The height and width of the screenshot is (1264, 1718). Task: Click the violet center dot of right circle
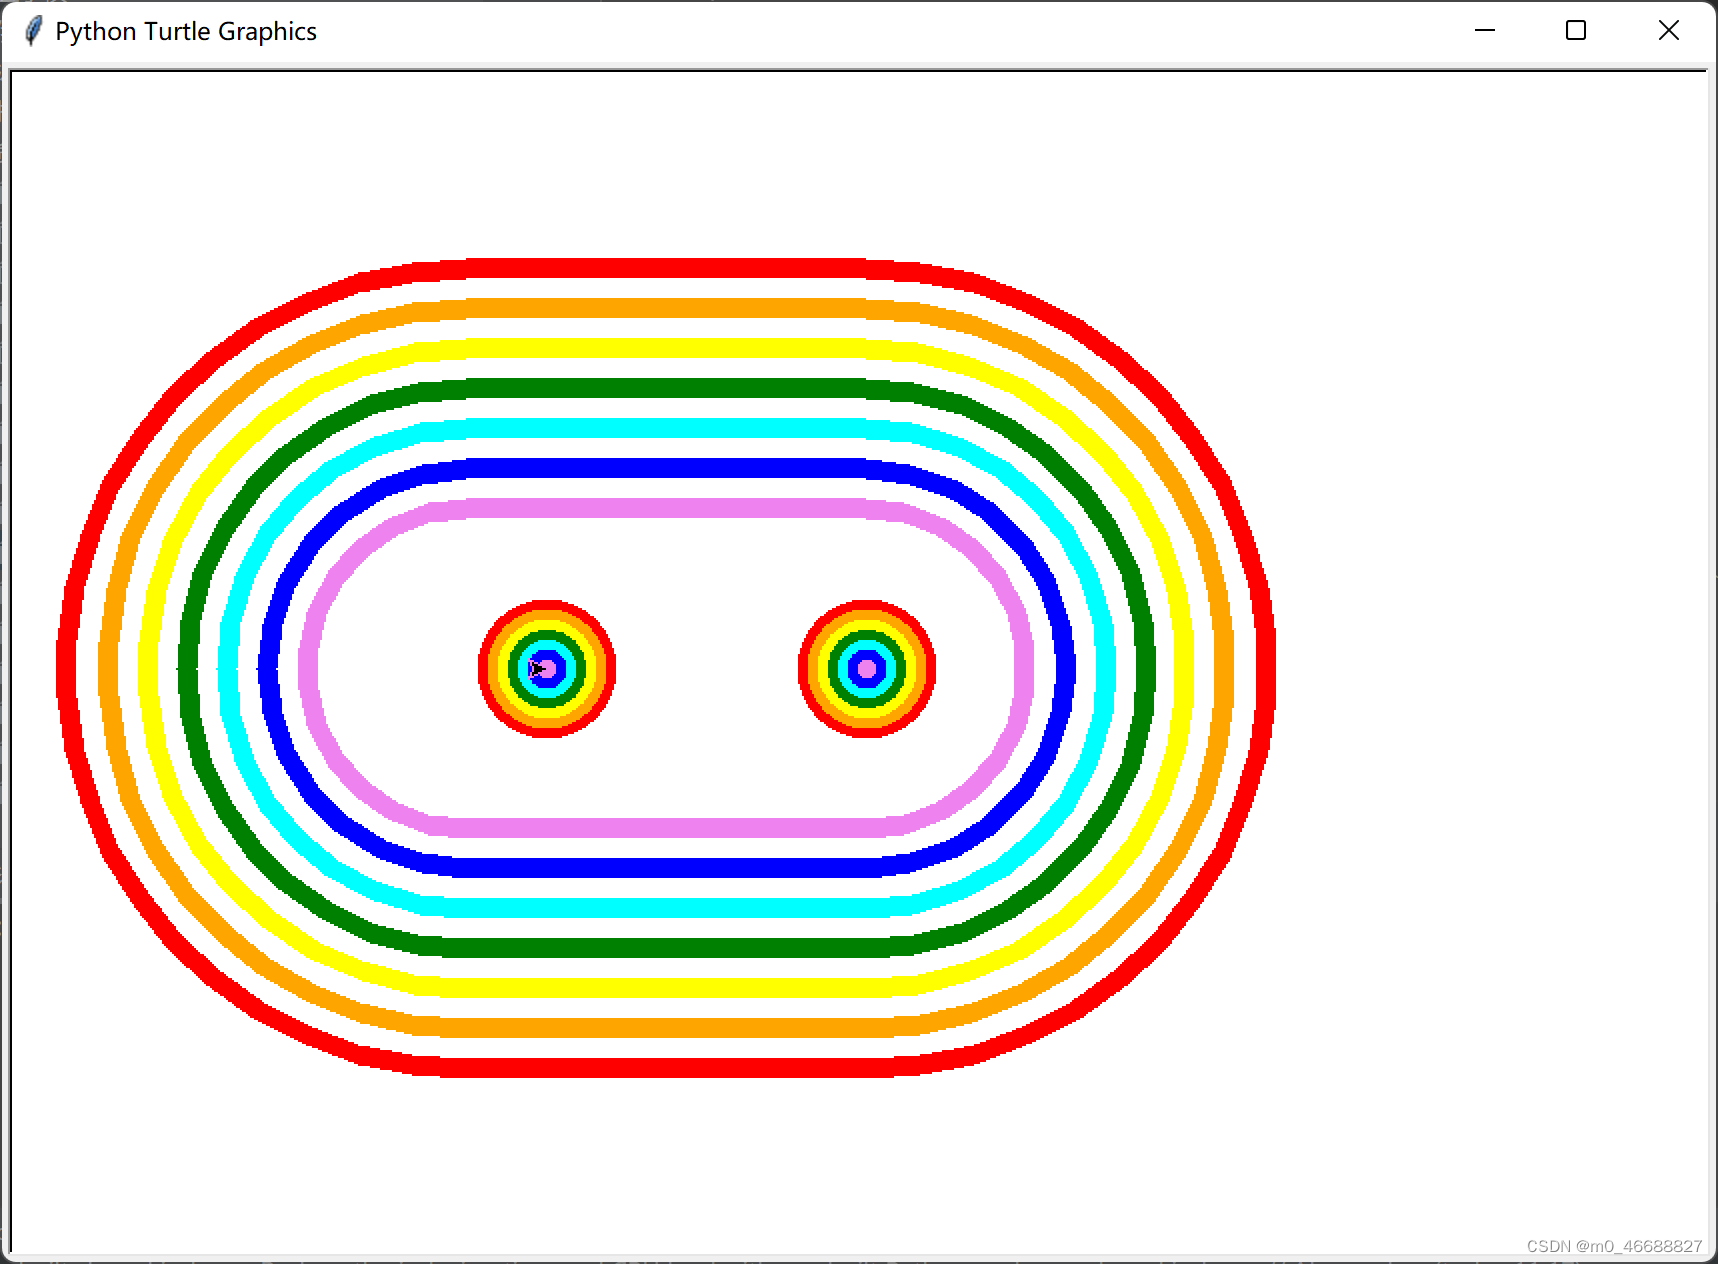point(867,668)
